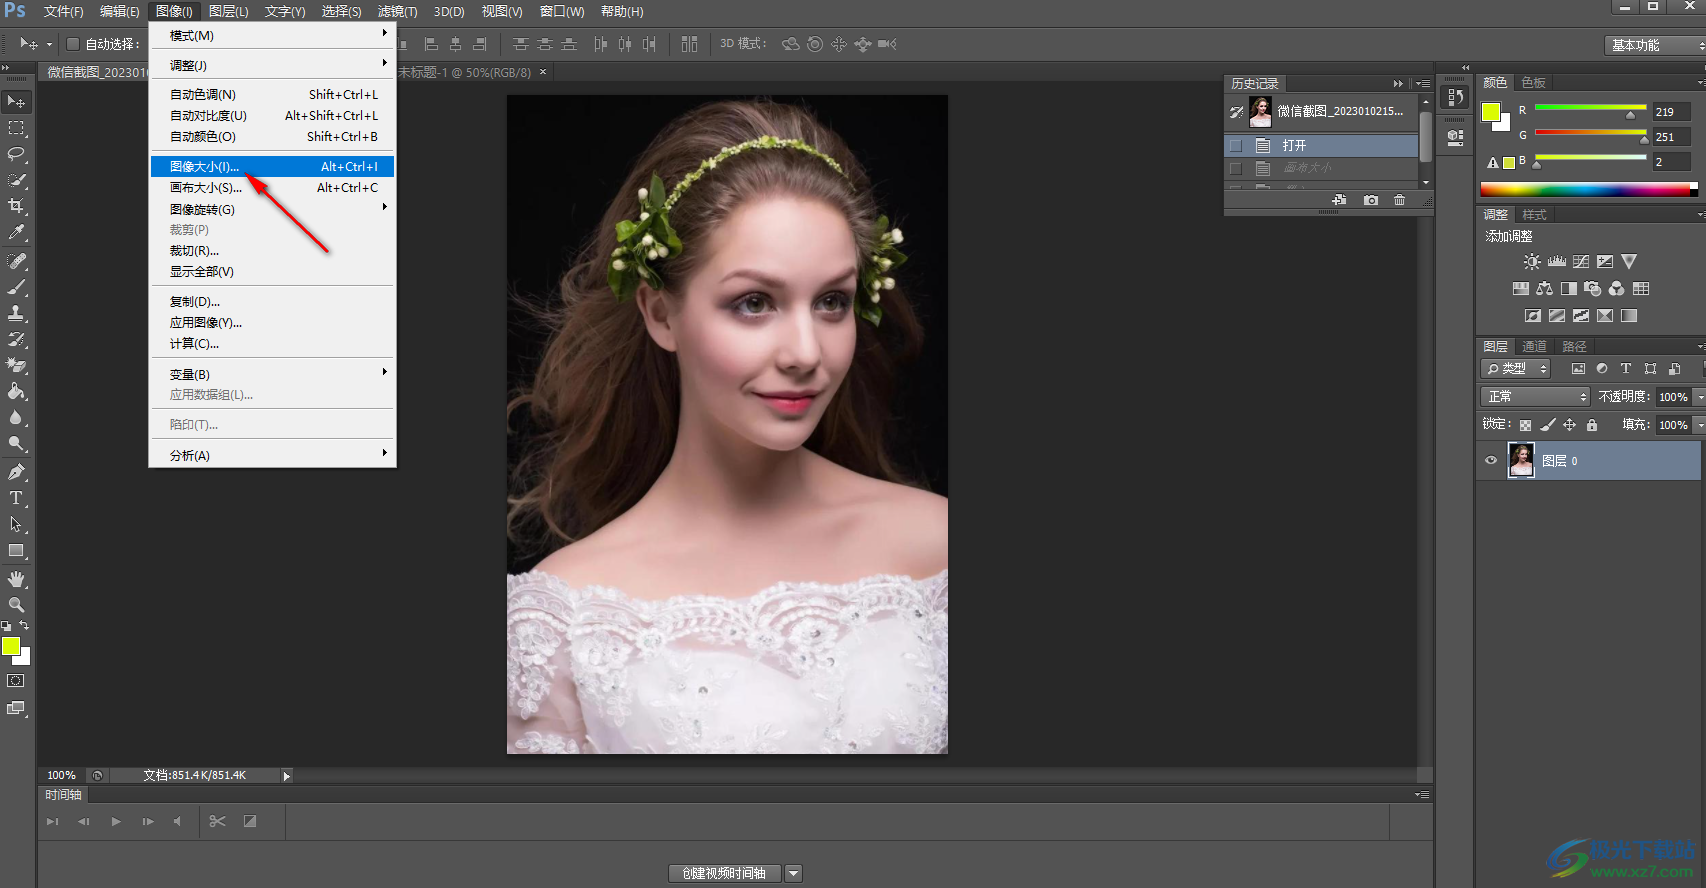Open the arrow beside 创建视频时间轴
1706x888 pixels.
[793, 874]
